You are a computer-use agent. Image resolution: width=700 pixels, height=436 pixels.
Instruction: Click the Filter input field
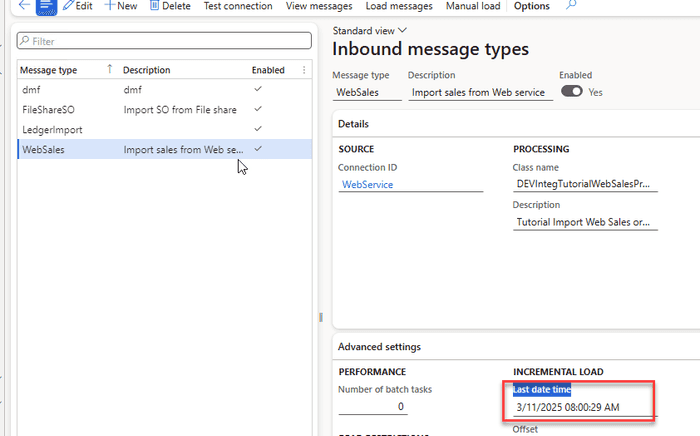click(x=166, y=42)
